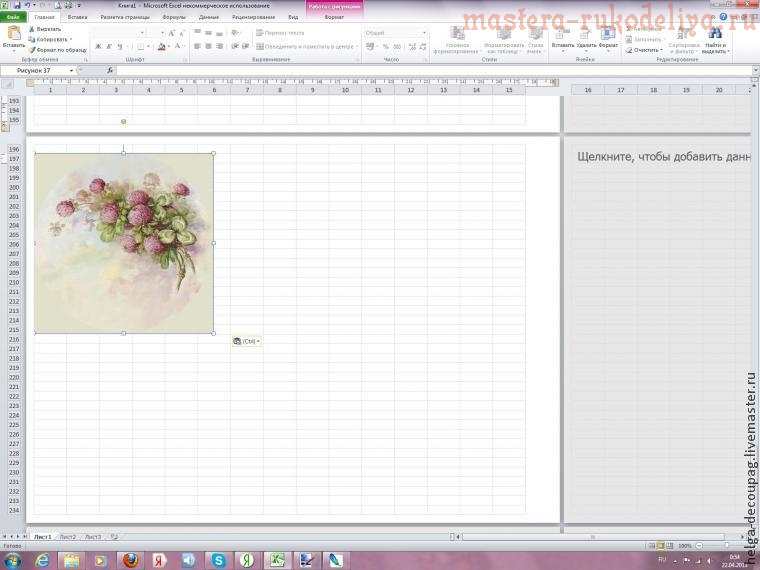Switch to sheet tab Лист3
The image size is (760, 570).
click(93, 537)
